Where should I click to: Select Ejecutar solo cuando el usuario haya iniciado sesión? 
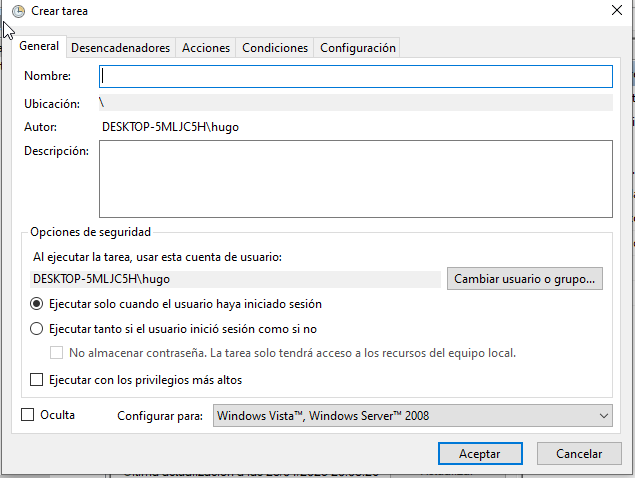[37, 304]
